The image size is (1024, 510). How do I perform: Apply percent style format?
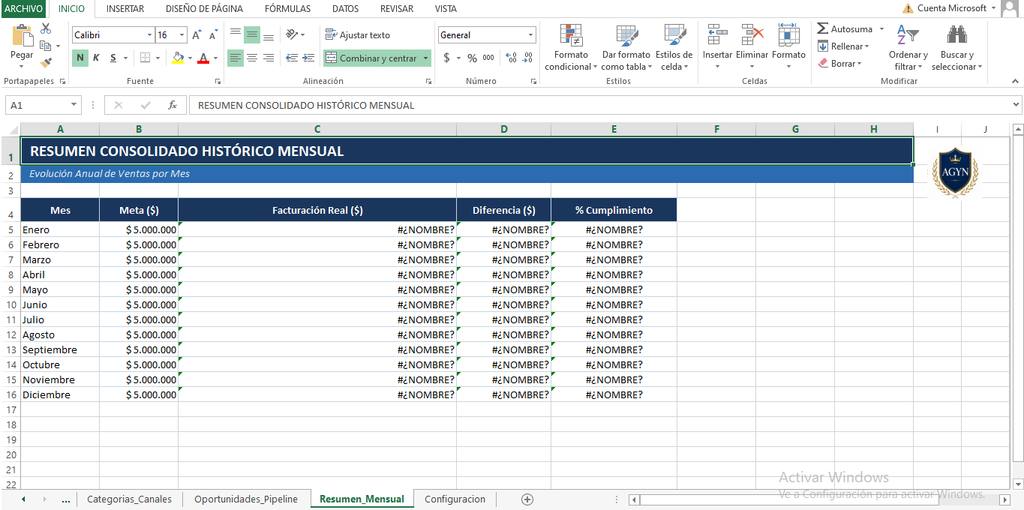click(x=472, y=58)
